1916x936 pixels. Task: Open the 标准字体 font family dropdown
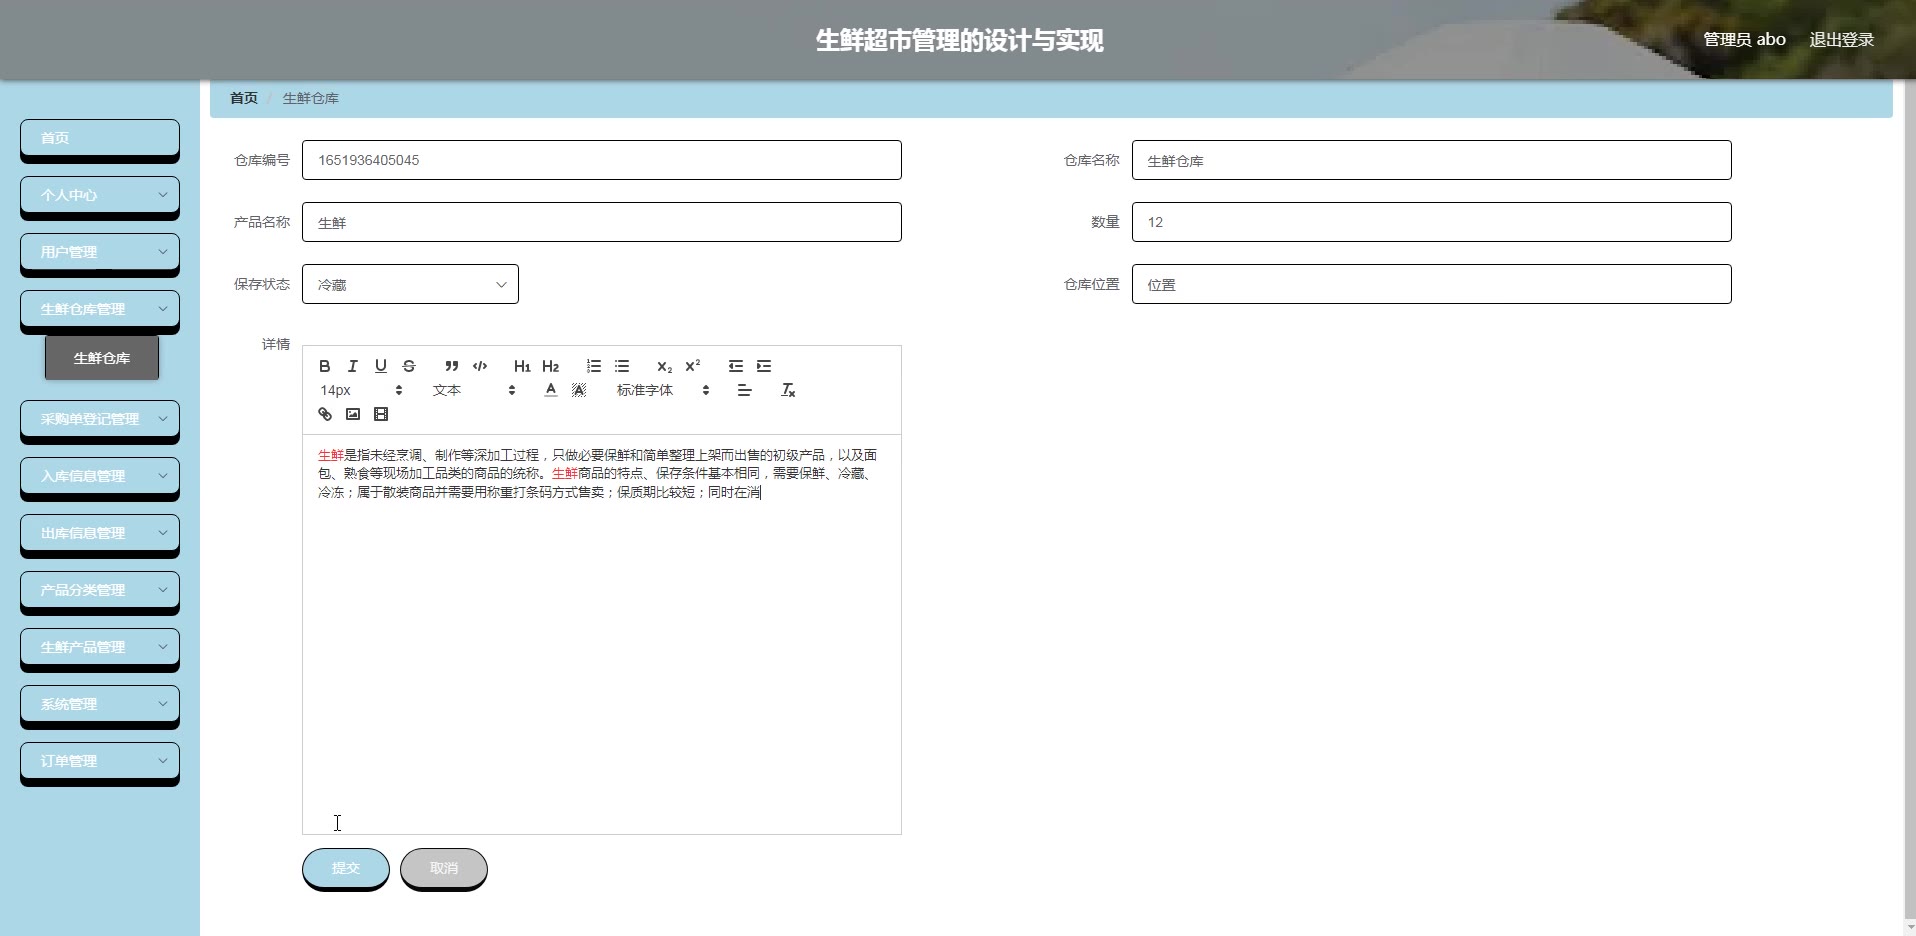click(663, 390)
